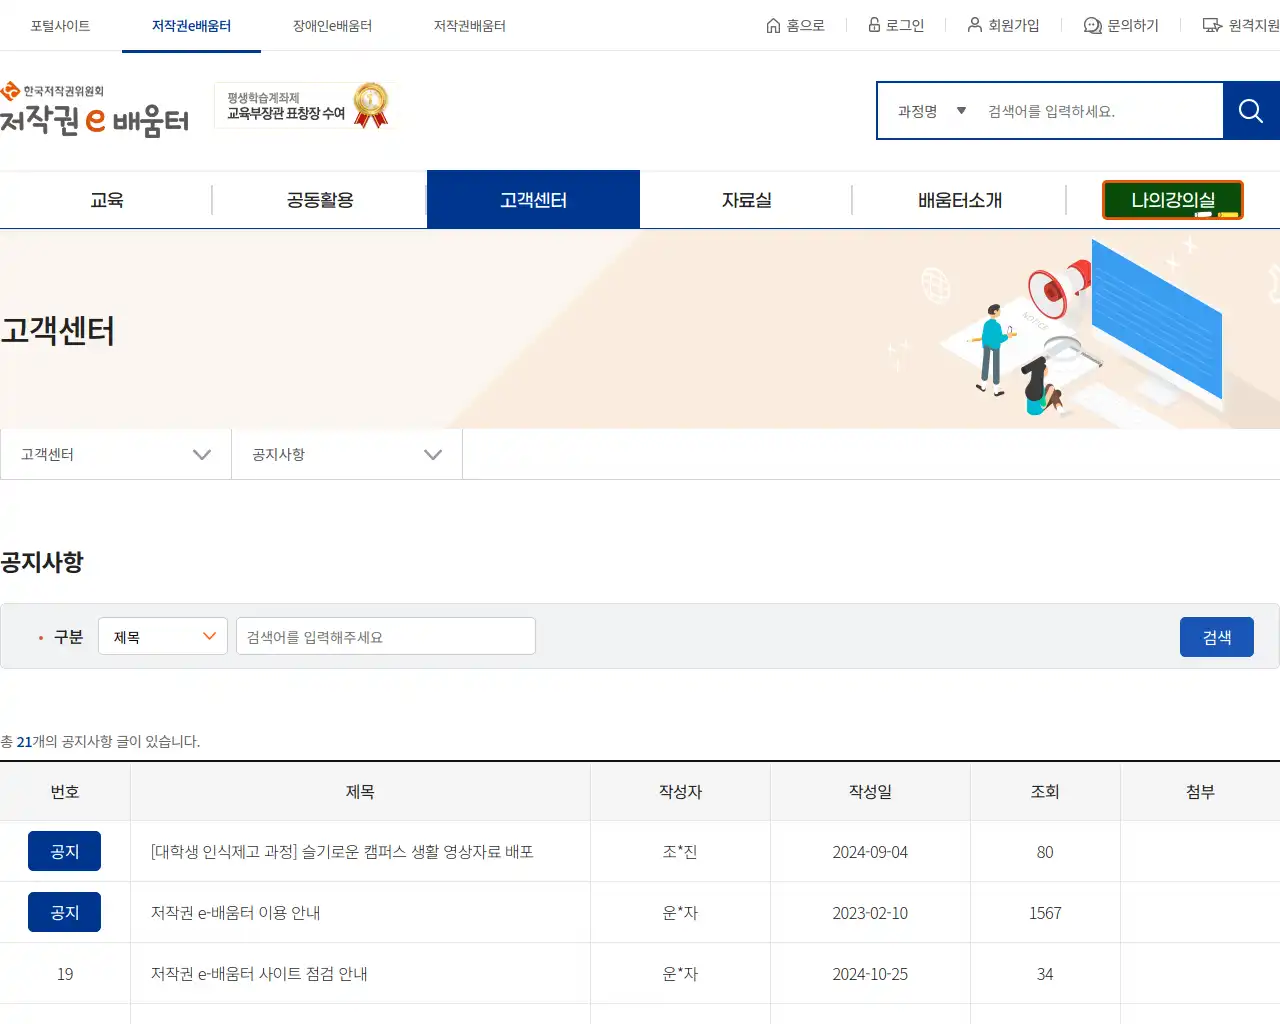Click the monitor icon for 원격지원
The image size is (1280, 1024).
point(1212,26)
